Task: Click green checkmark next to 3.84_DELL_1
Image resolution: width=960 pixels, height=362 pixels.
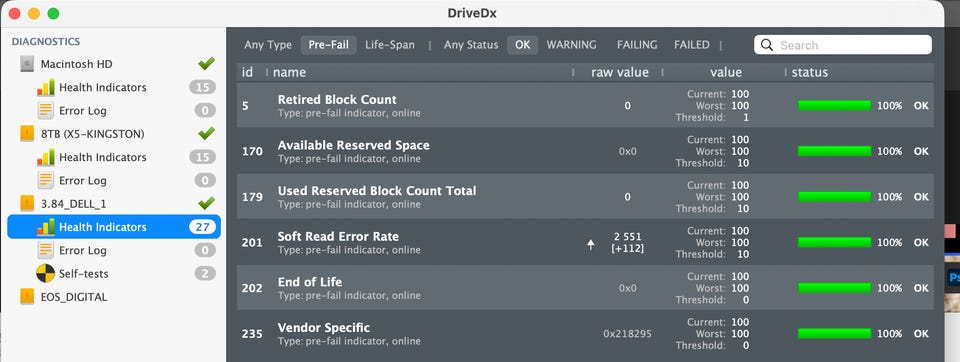Action: point(207,203)
